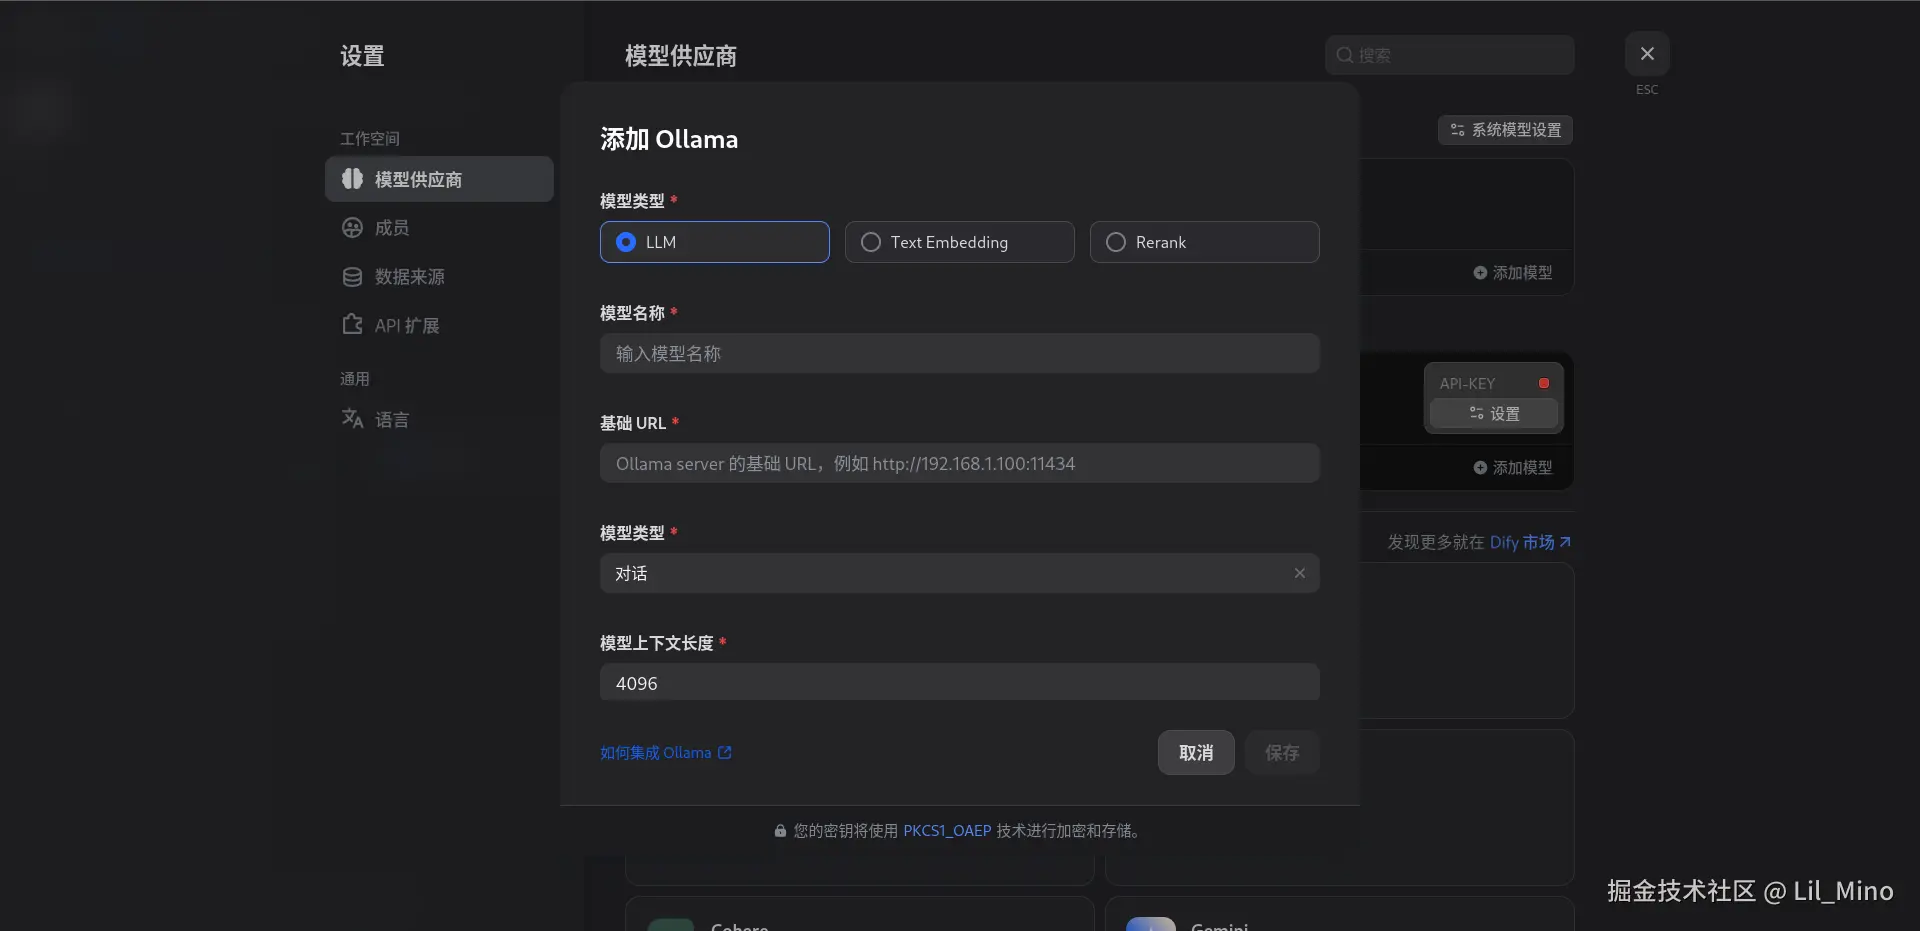Click the API 扩展 puzzle icon
Screen dimensions: 1920x931
click(352, 325)
